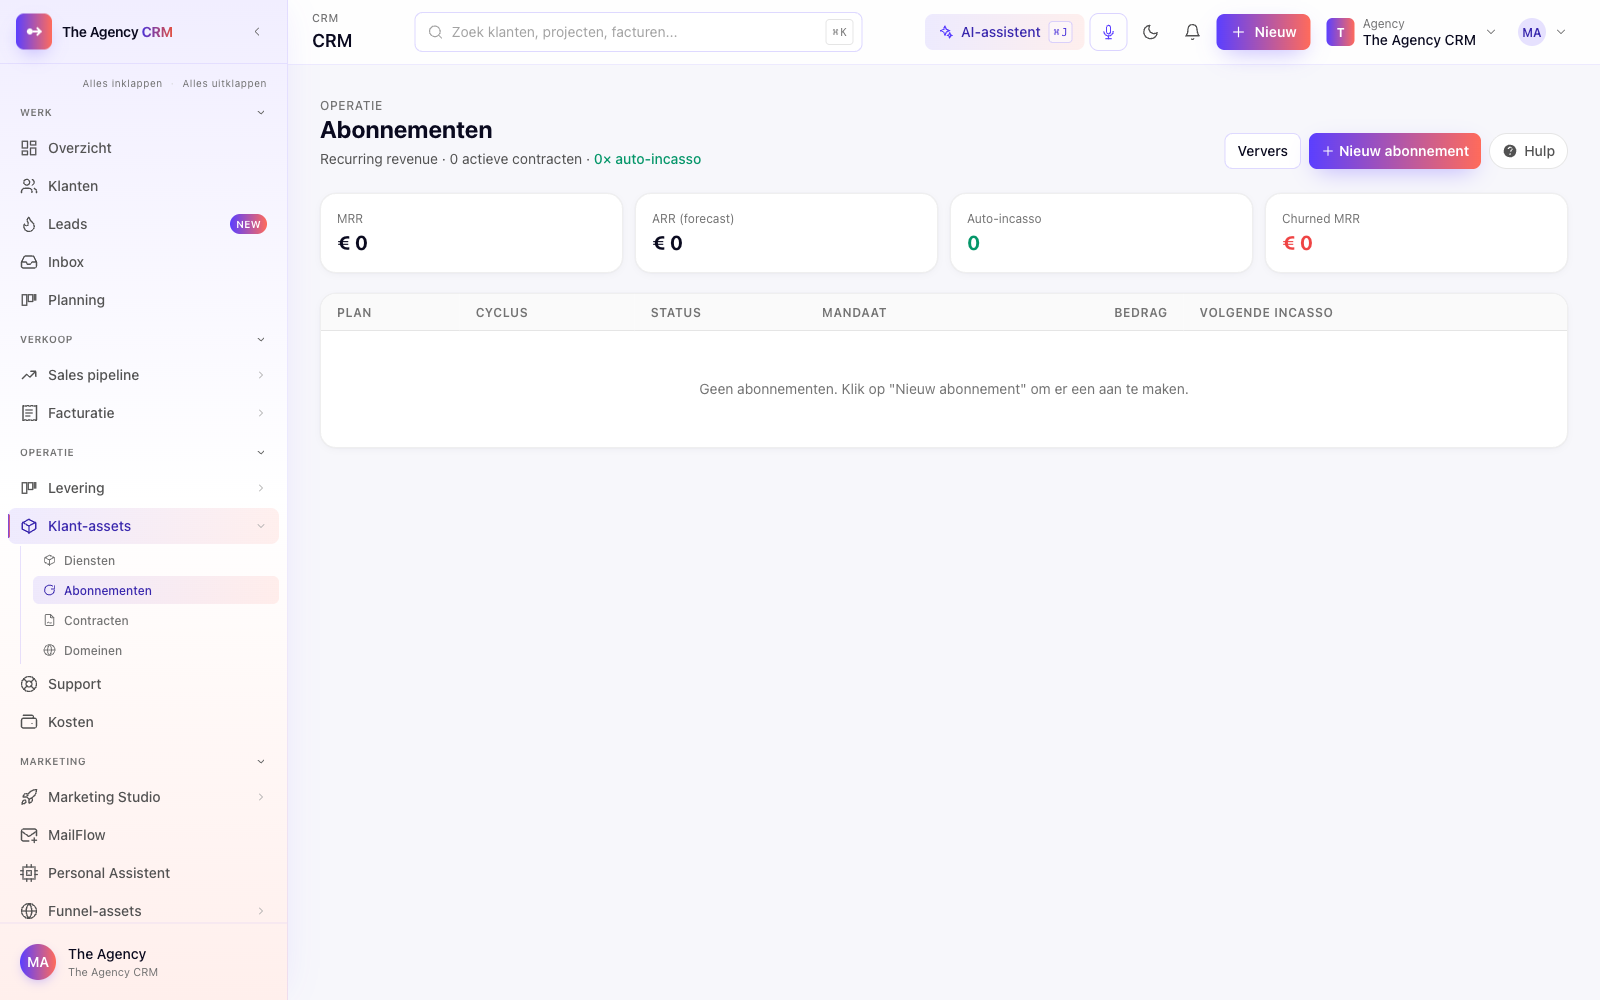Expand the Sales pipeline submenu arrow
Image resolution: width=1600 pixels, height=1000 pixels.
[x=261, y=375]
